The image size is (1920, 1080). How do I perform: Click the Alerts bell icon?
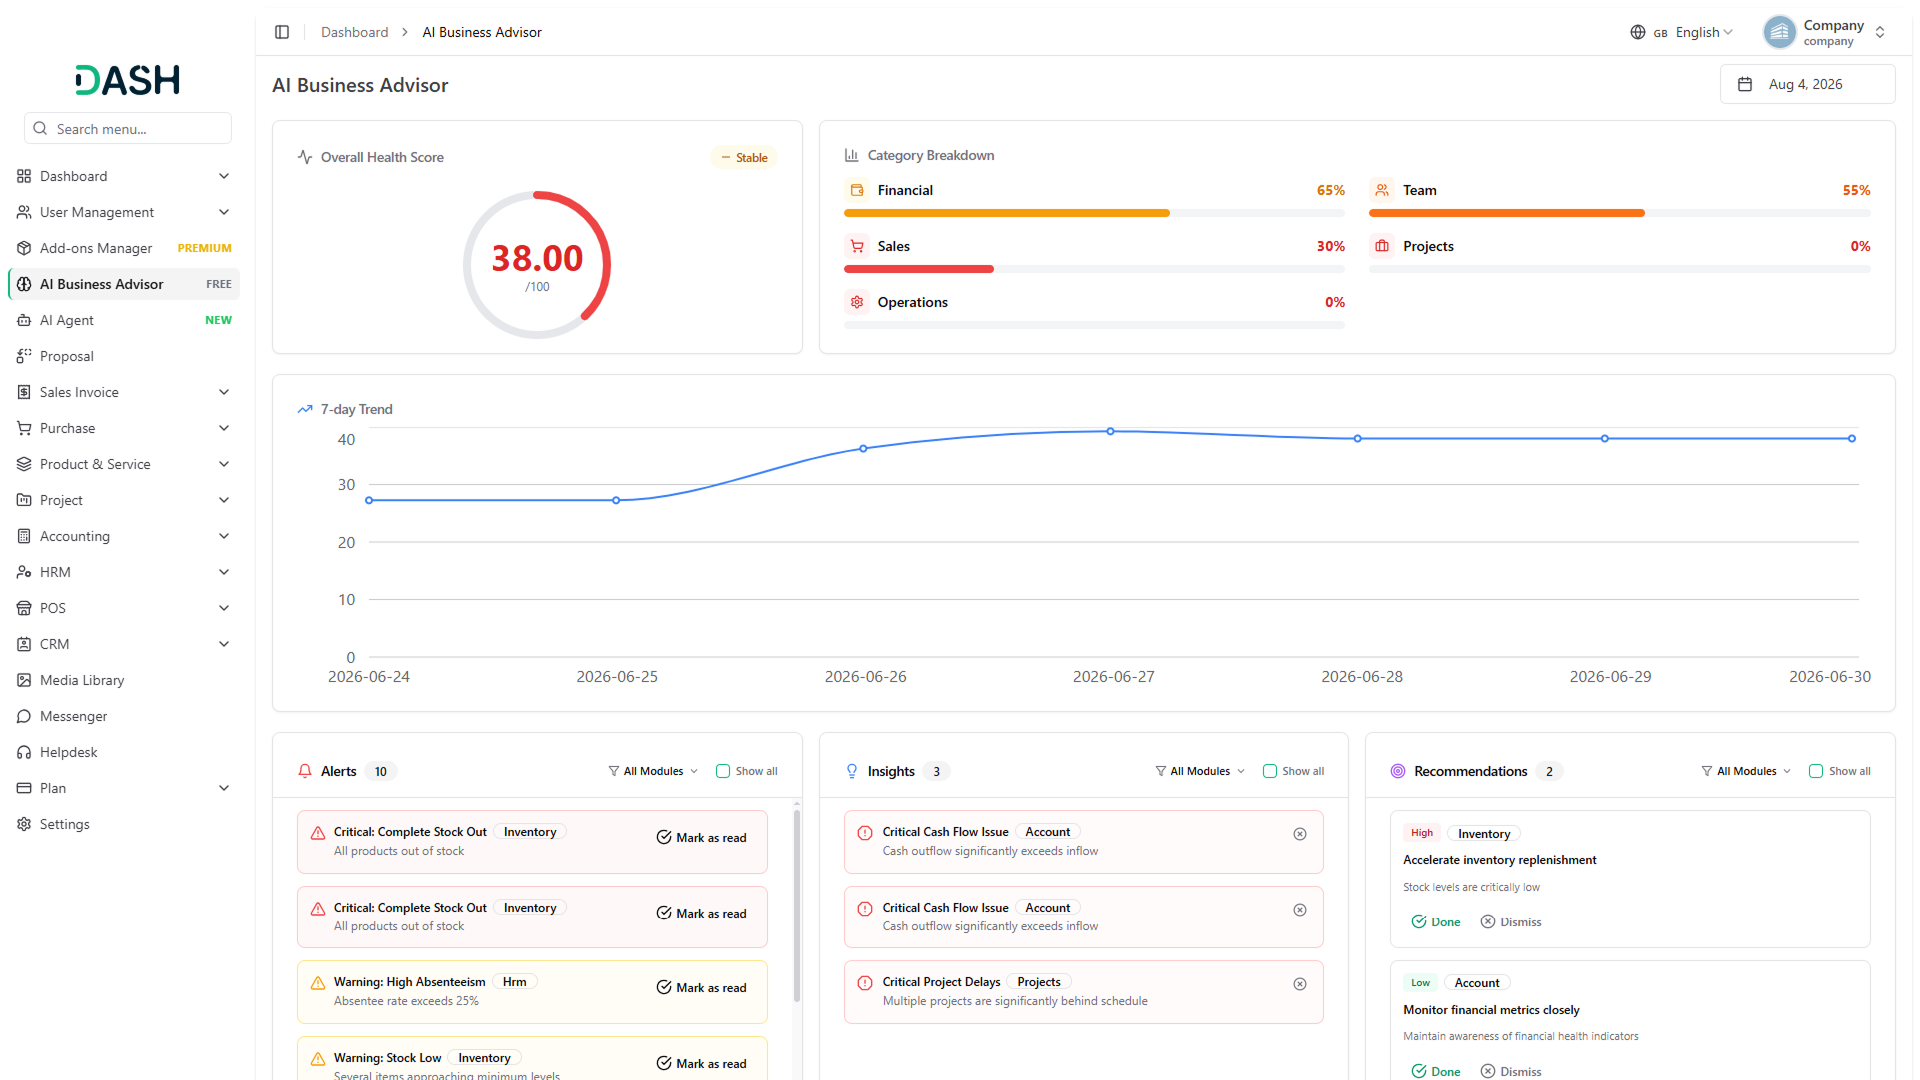coord(305,771)
